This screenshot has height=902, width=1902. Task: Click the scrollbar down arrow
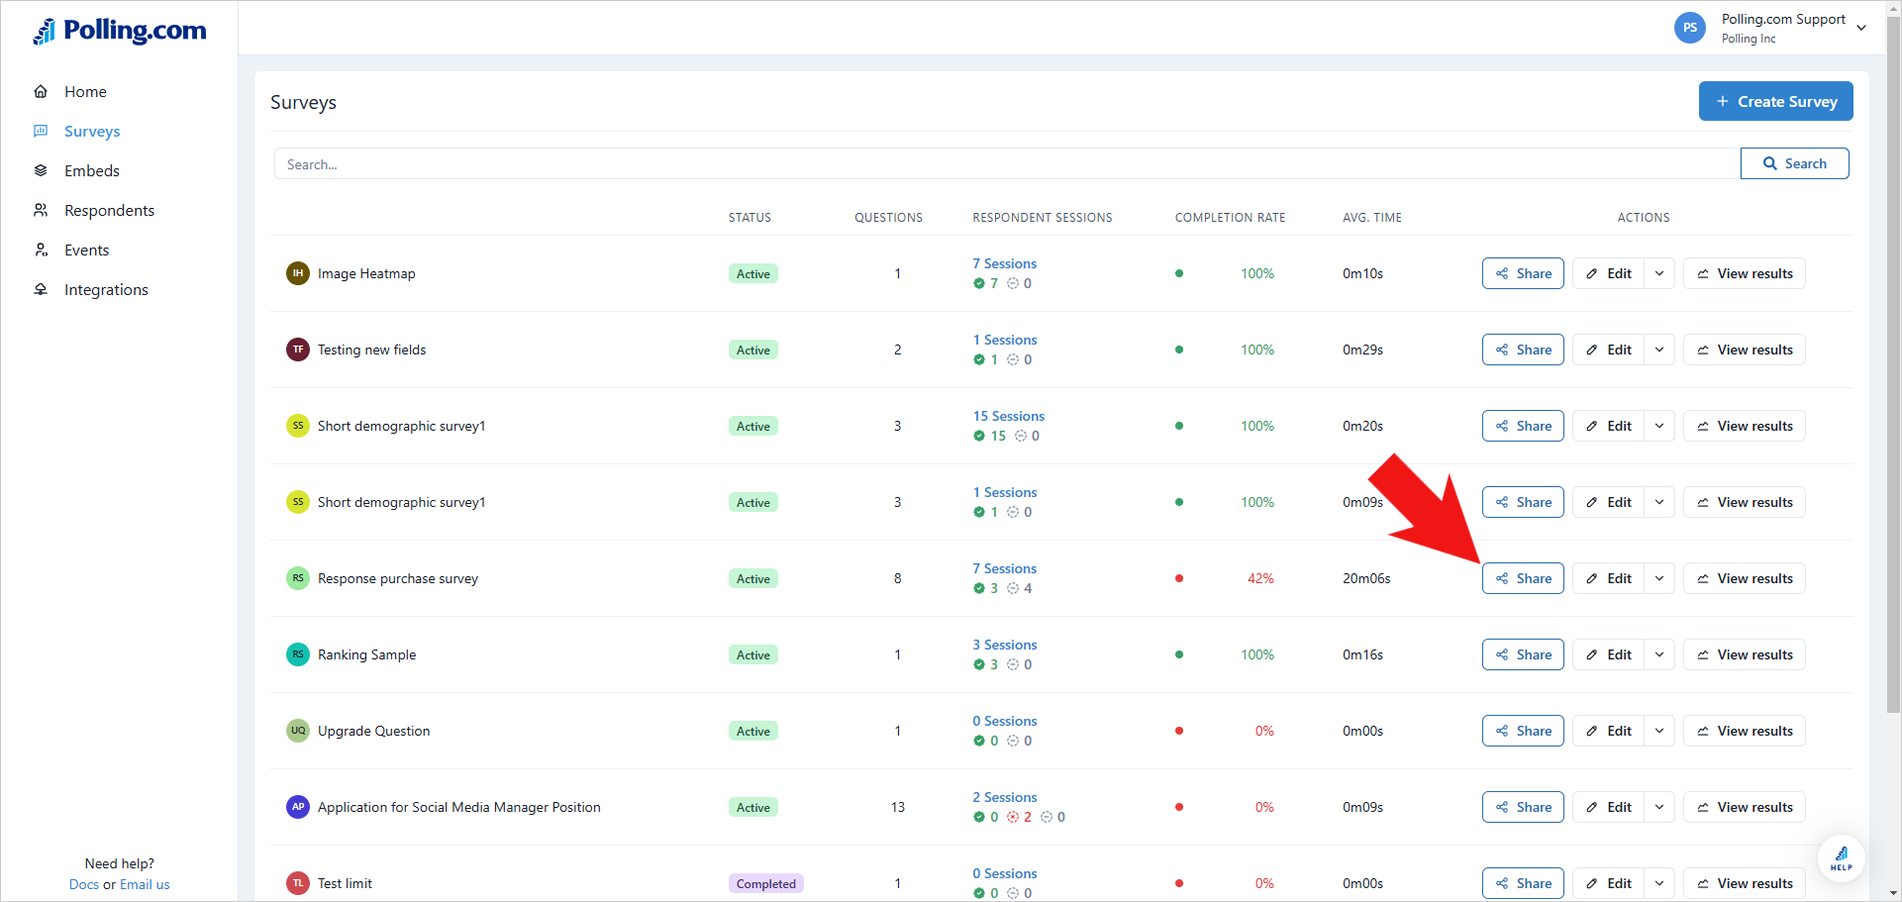coord(1893,893)
